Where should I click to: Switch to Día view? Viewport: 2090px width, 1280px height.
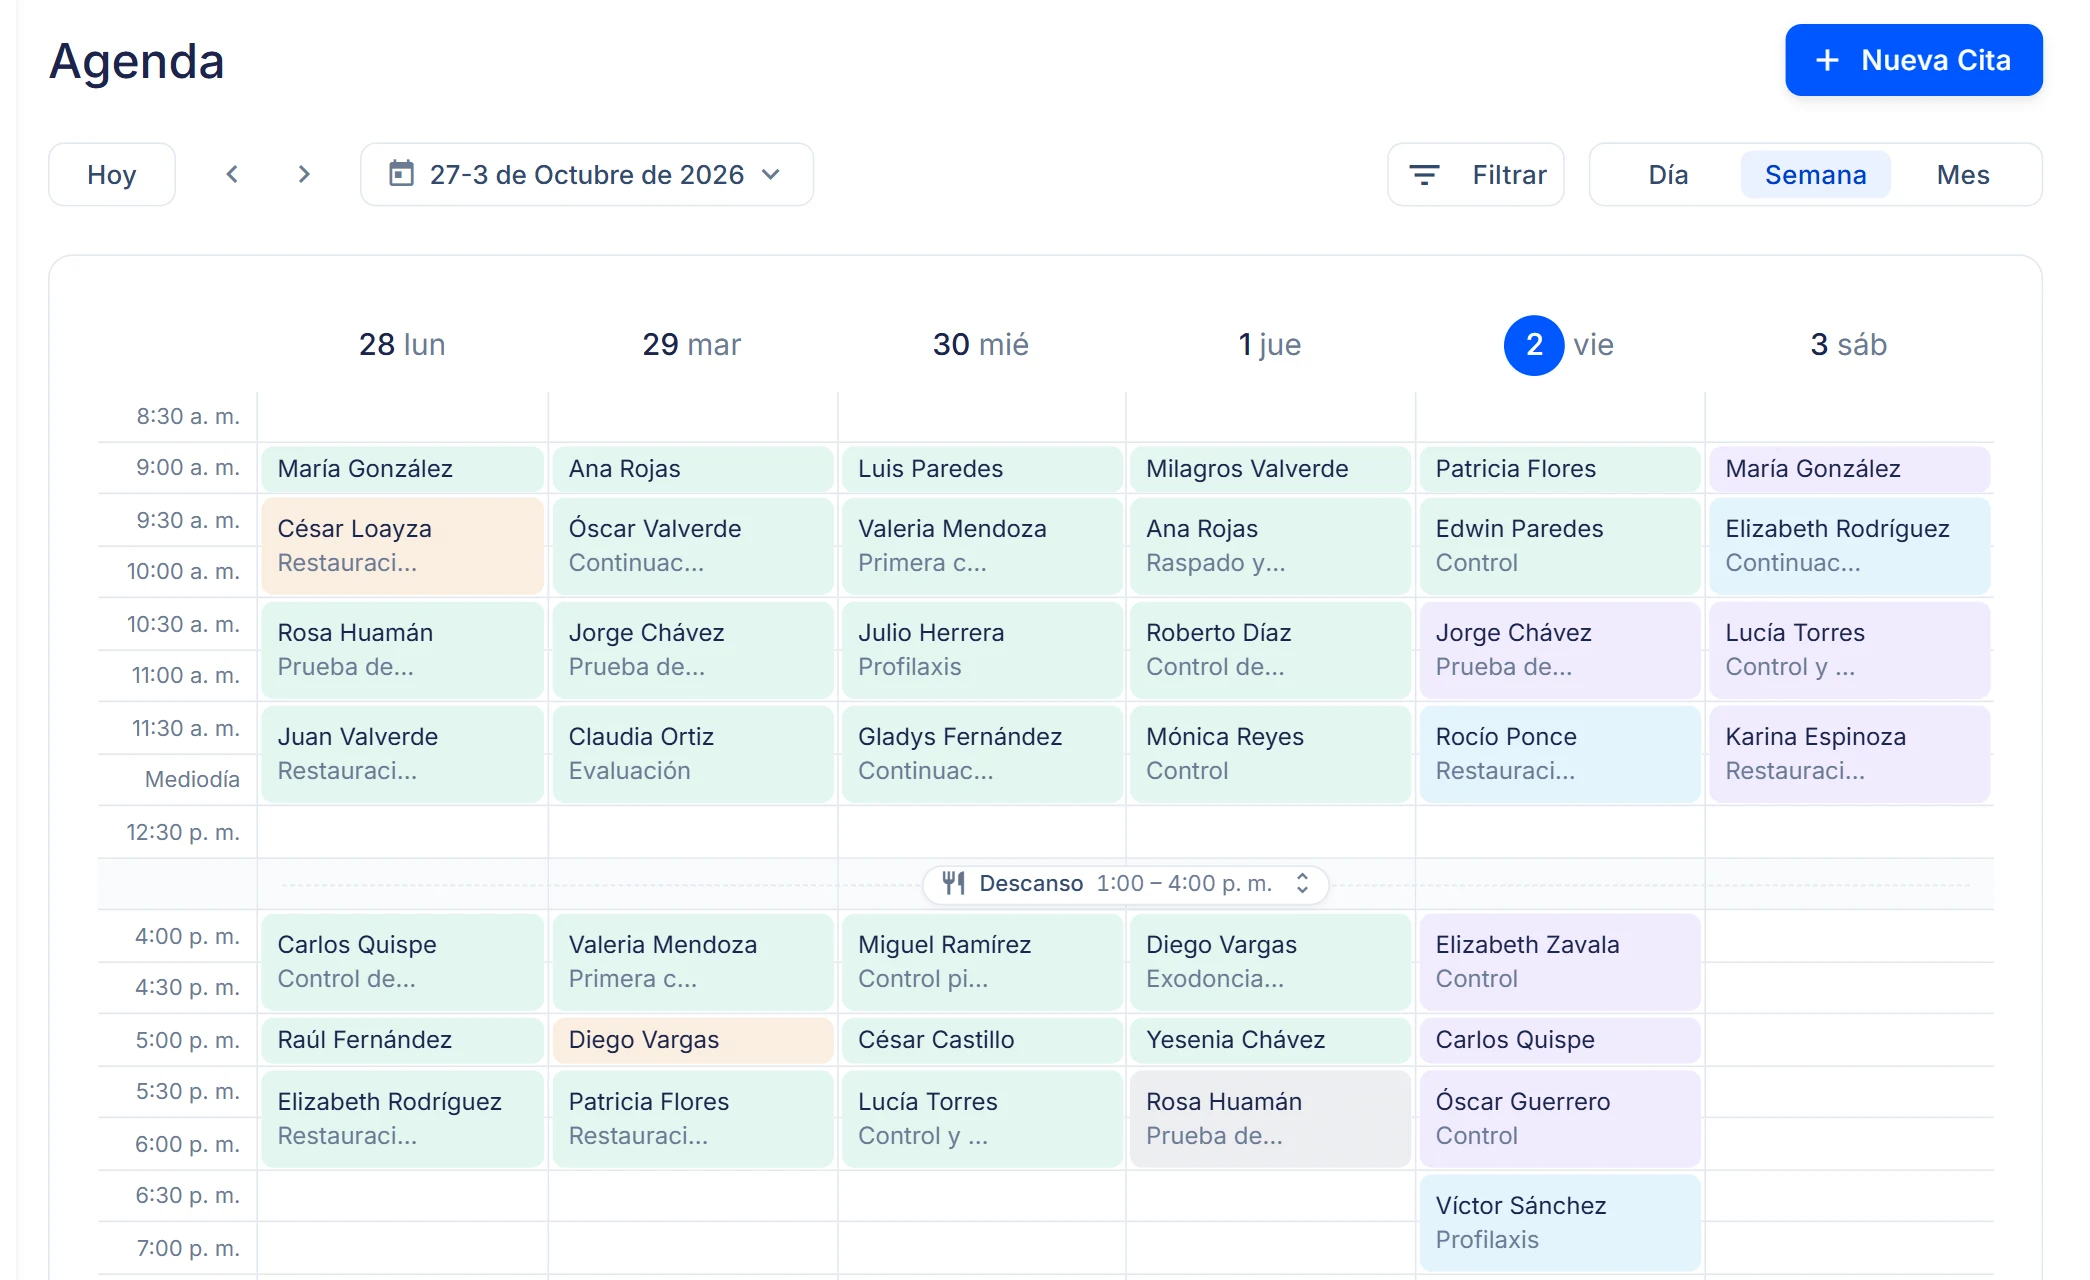point(1668,175)
